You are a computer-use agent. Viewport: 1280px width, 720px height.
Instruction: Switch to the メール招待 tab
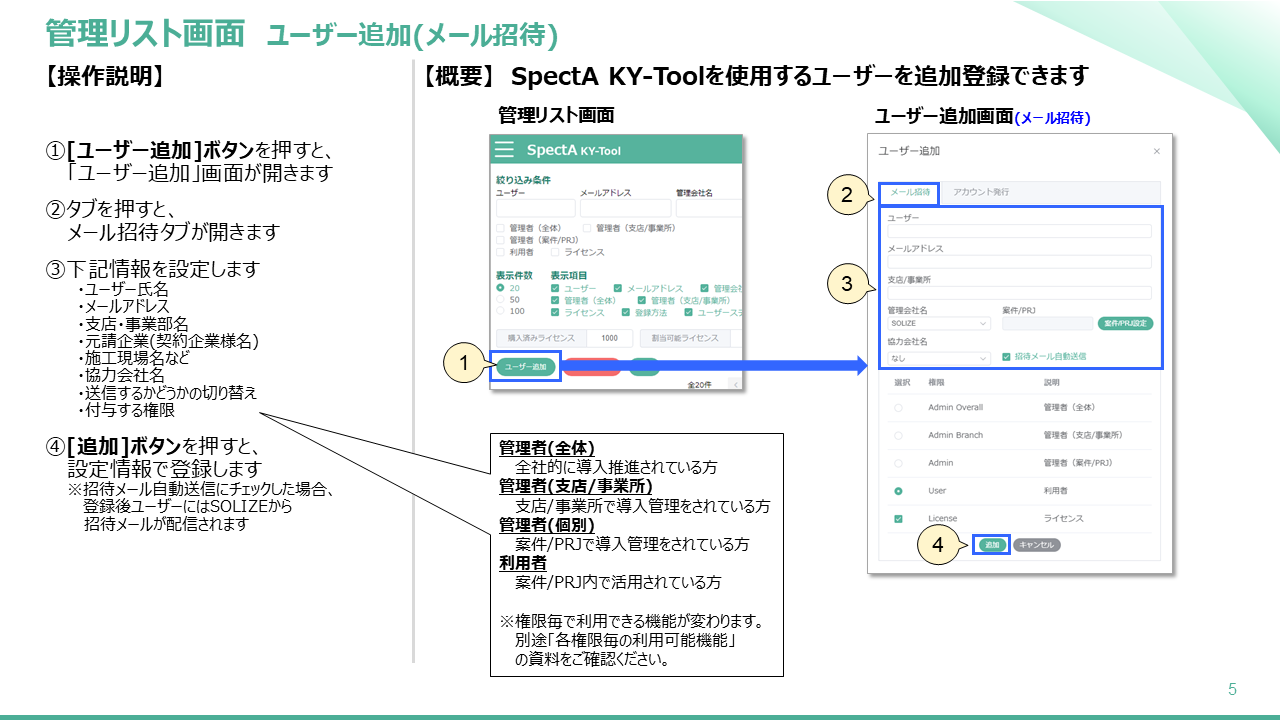[x=910, y=192]
